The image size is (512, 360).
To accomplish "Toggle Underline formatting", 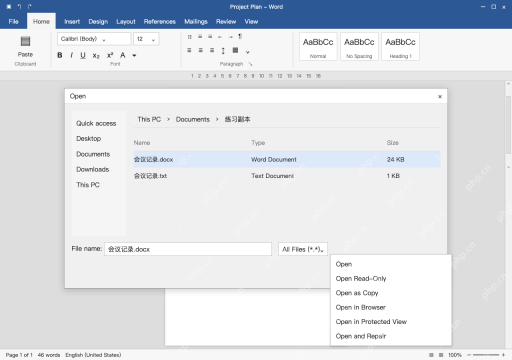I will pyautogui.click(x=83, y=55).
